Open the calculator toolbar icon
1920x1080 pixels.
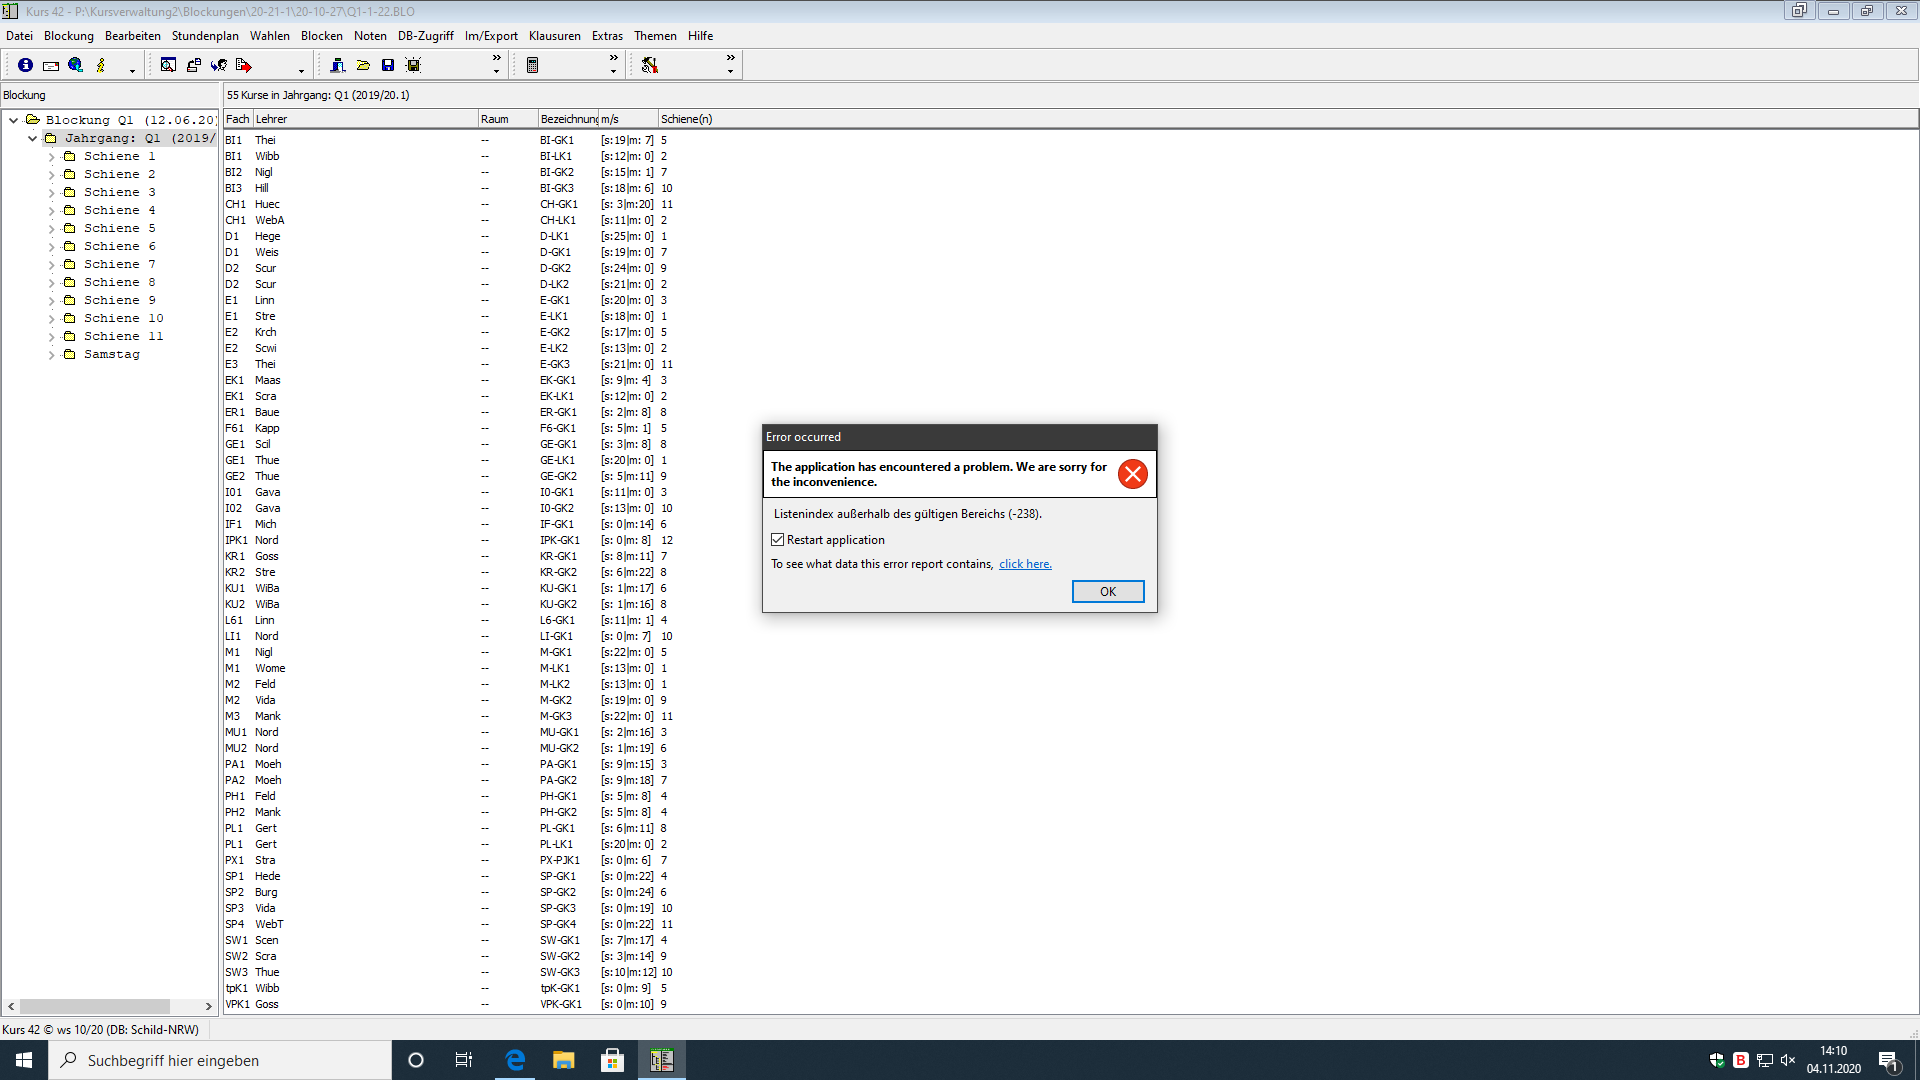(533, 65)
